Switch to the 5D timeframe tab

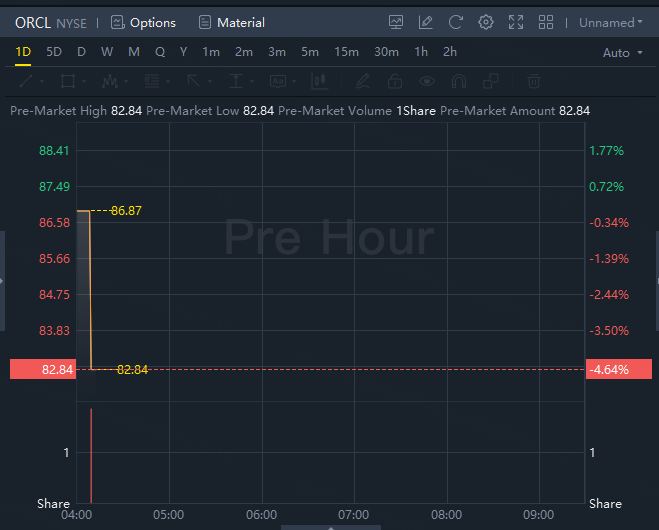[x=54, y=52]
